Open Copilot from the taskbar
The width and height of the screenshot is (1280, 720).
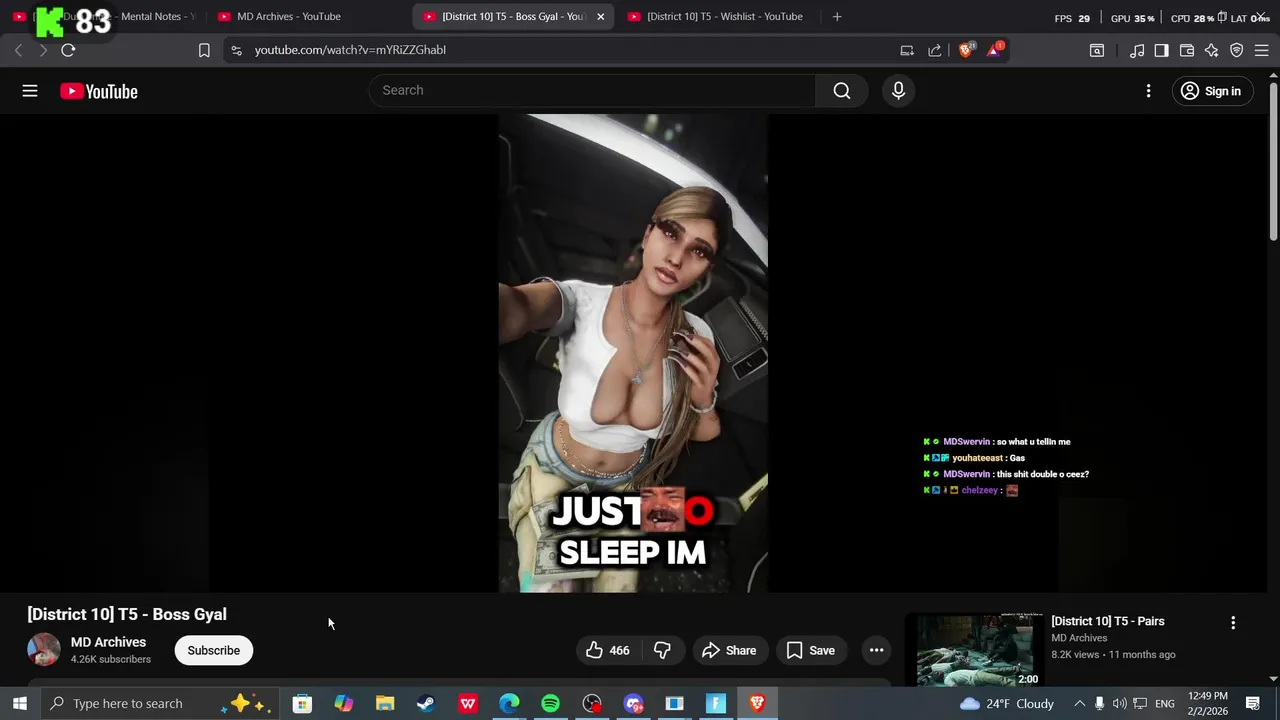[343, 704]
